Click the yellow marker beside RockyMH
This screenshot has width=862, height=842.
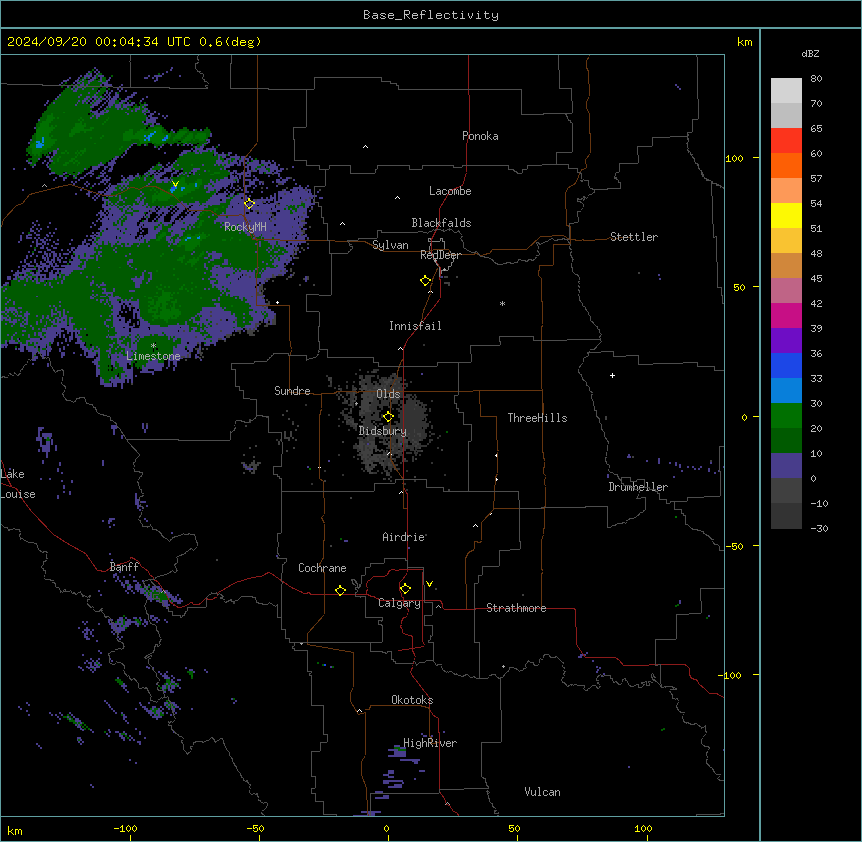pyautogui.click(x=249, y=204)
